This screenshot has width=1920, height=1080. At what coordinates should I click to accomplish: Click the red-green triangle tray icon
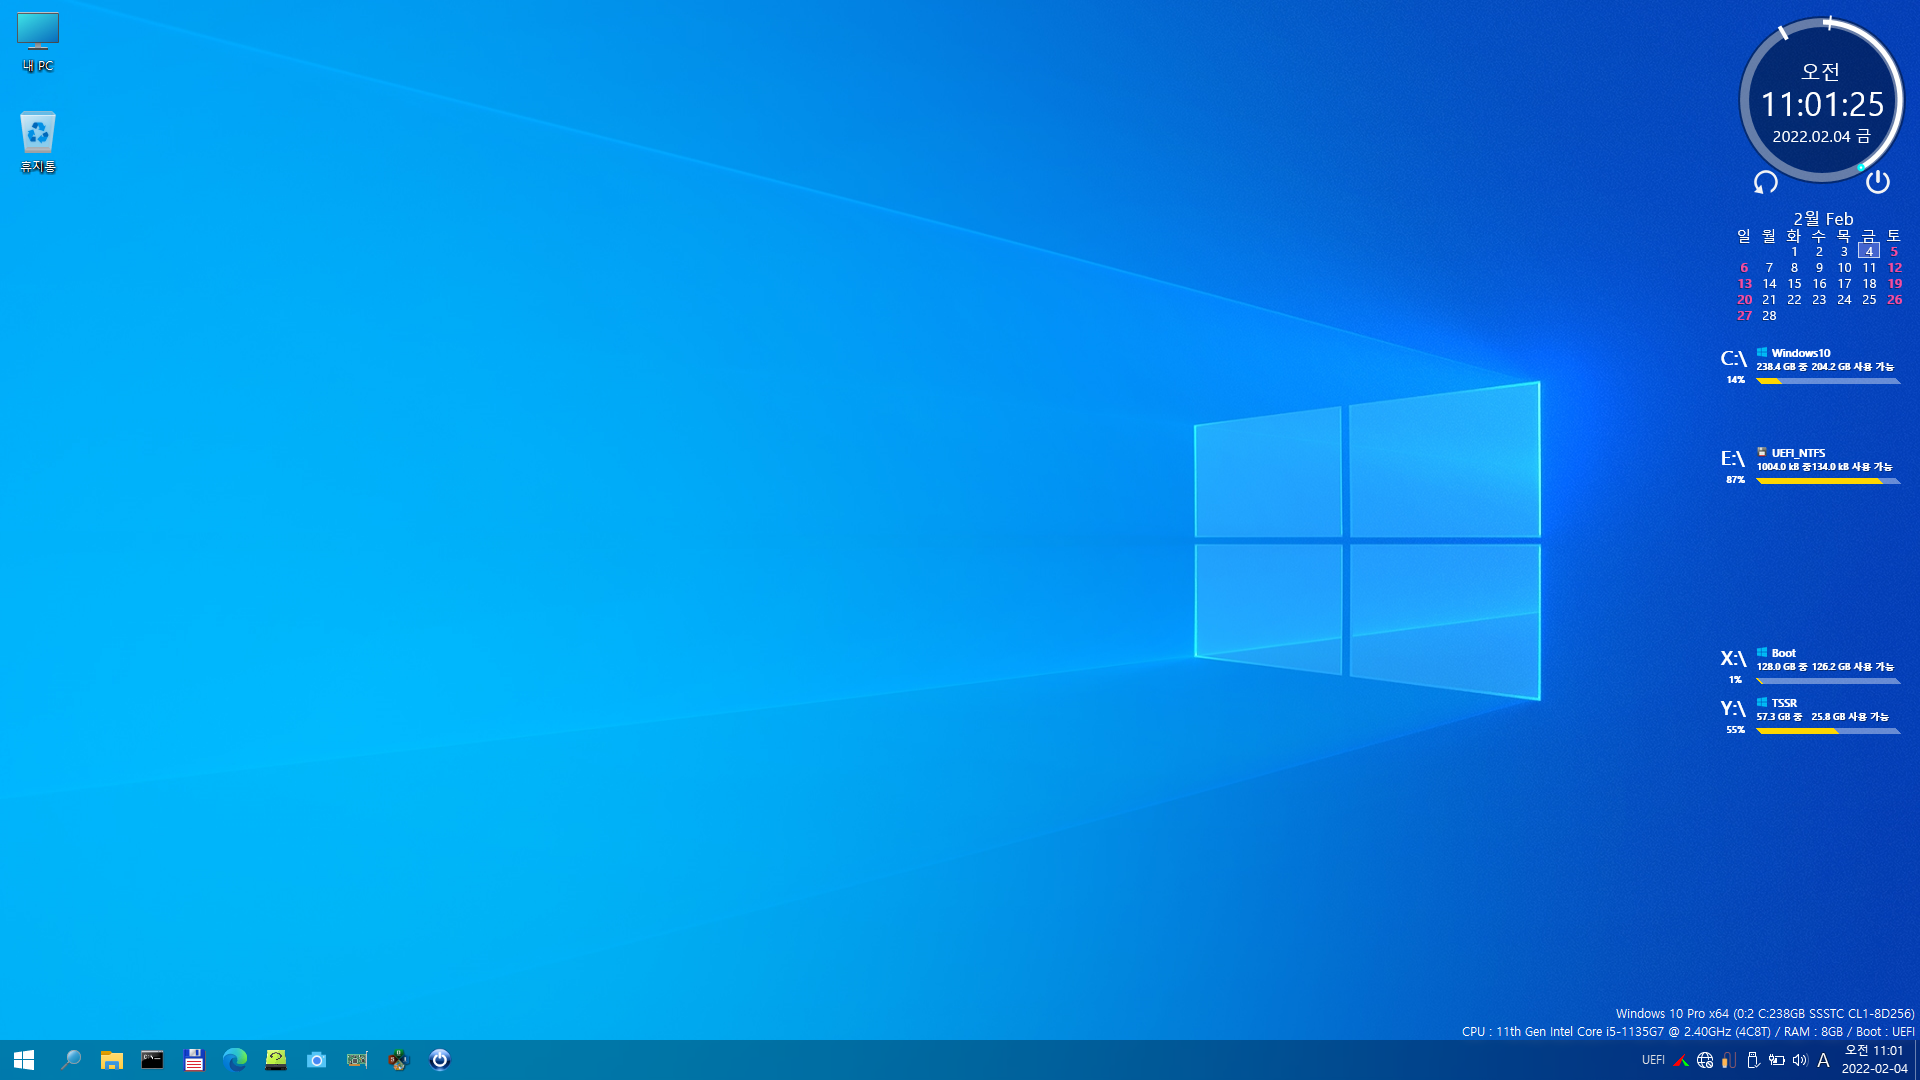[1681, 1060]
